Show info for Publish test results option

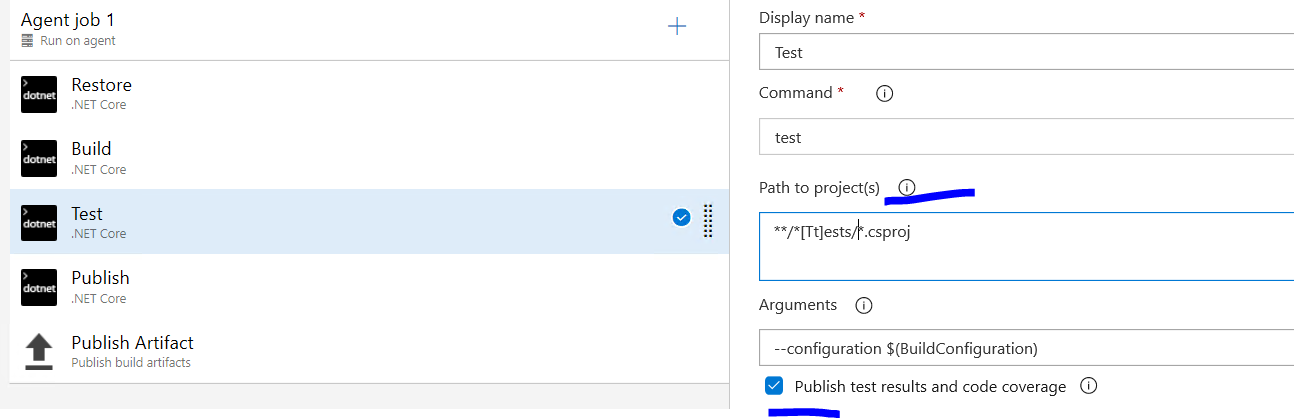[1090, 386]
